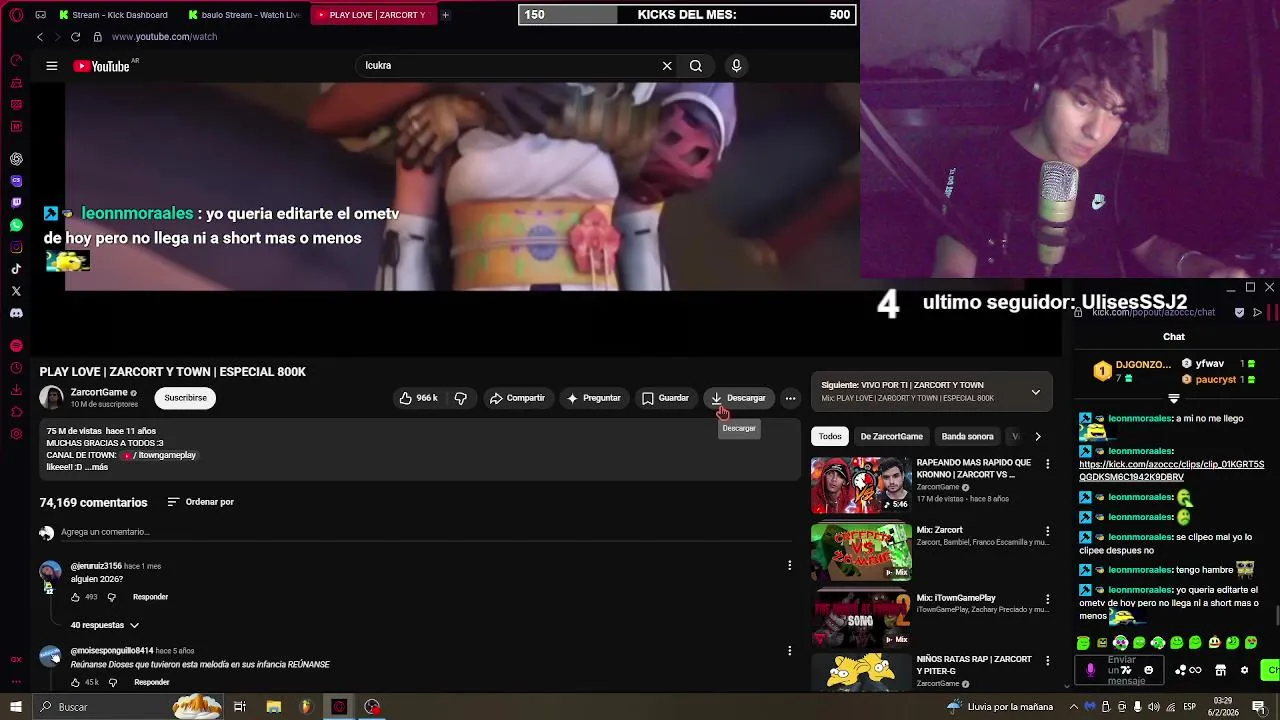The image size is (1280, 720).
Task: Open Spotify from the Opera sidebar
Action: [16, 345]
